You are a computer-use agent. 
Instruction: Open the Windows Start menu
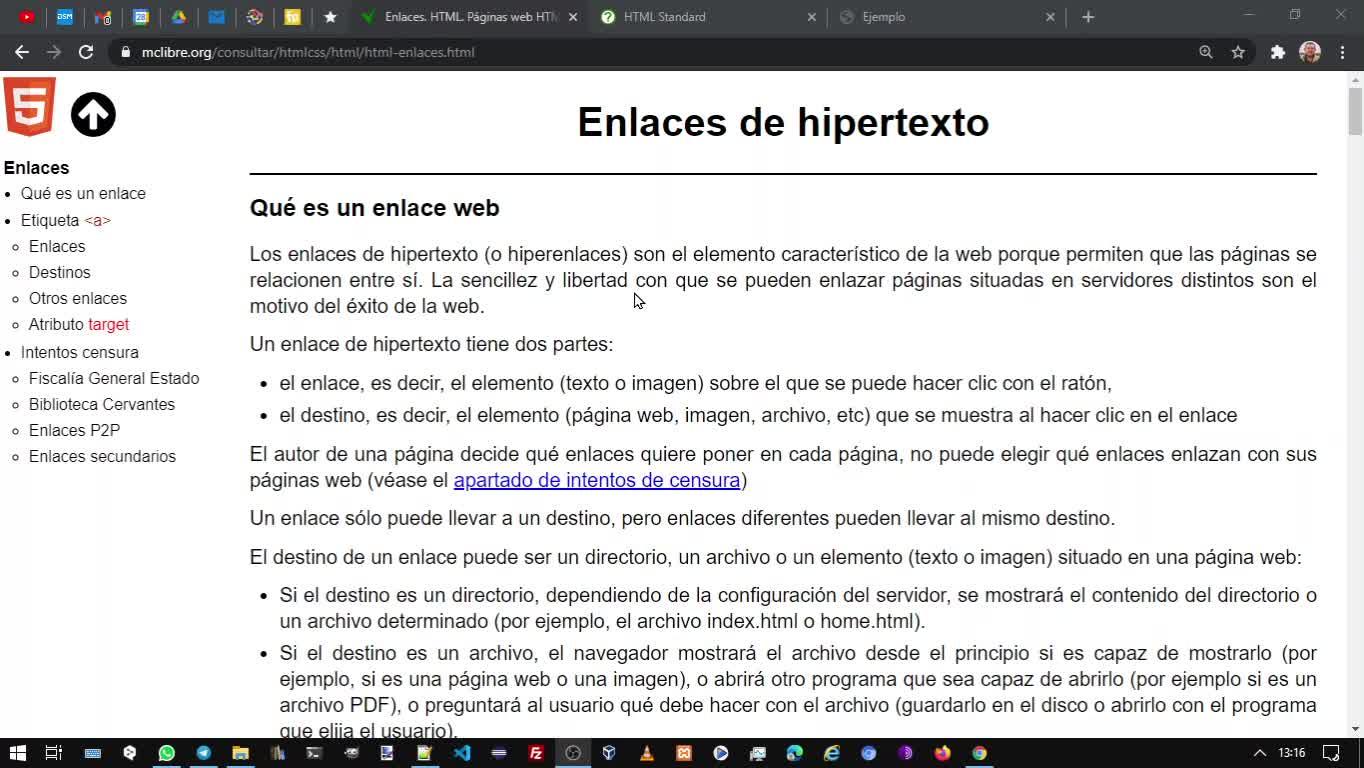click(x=17, y=753)
